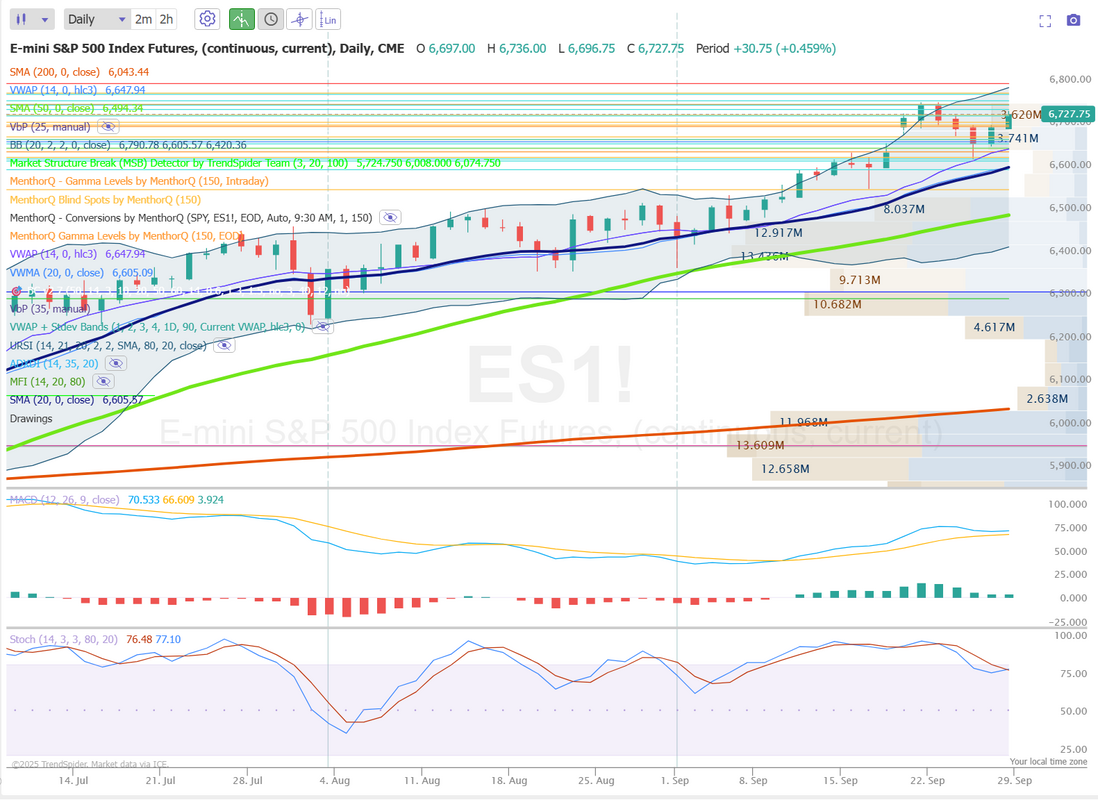Click the crosshair tool icon

(x=299, y=19)
